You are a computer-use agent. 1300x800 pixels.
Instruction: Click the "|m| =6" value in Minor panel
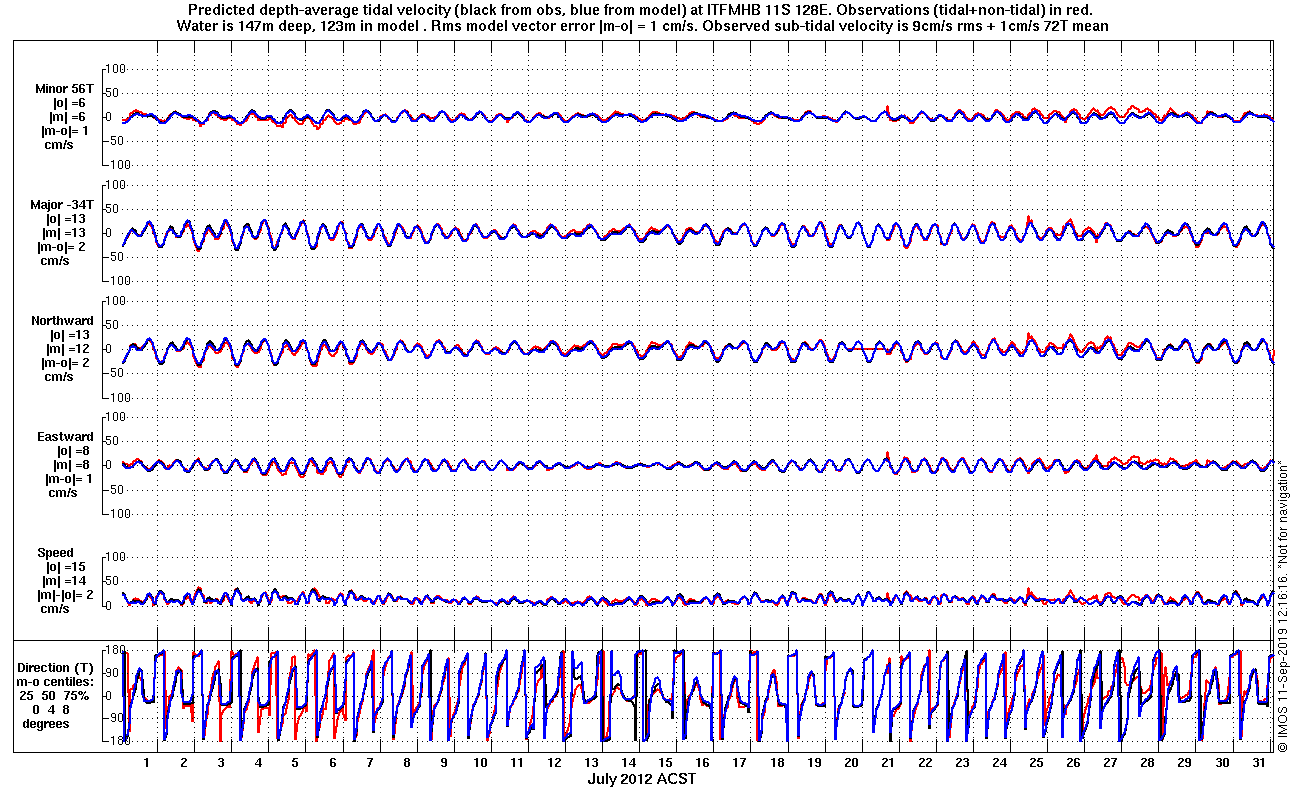pyautogui.click(x=68, y=116)
